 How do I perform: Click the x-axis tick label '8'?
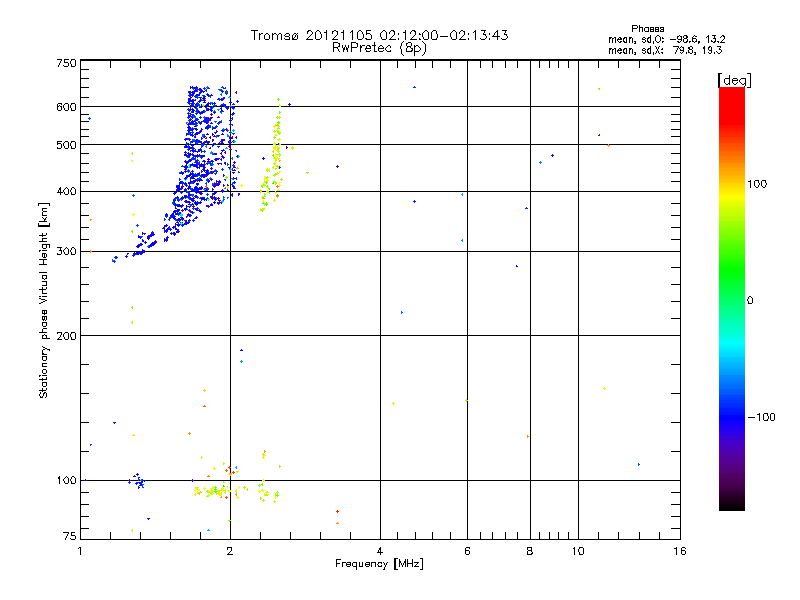tap(530, 551)
